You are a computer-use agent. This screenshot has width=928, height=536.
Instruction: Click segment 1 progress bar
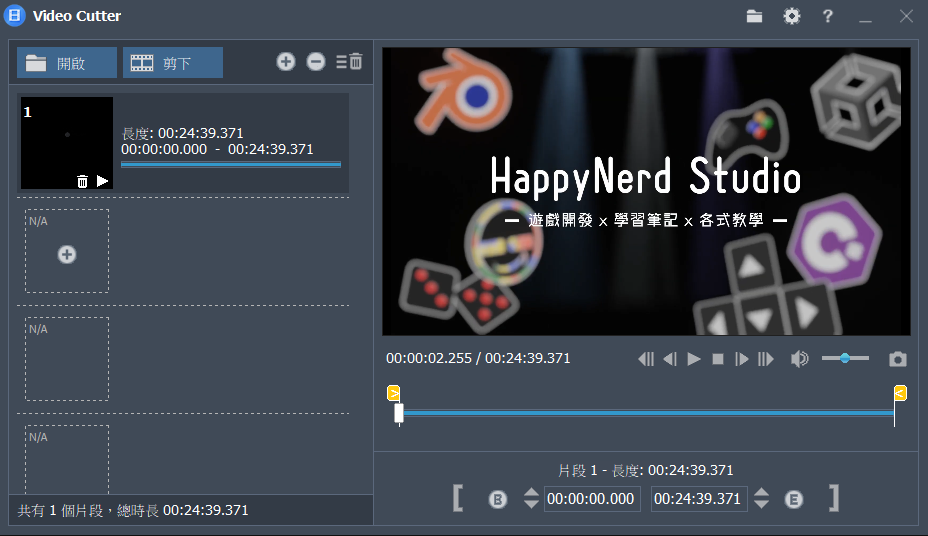pyautogui.click(x=231, y=164)
